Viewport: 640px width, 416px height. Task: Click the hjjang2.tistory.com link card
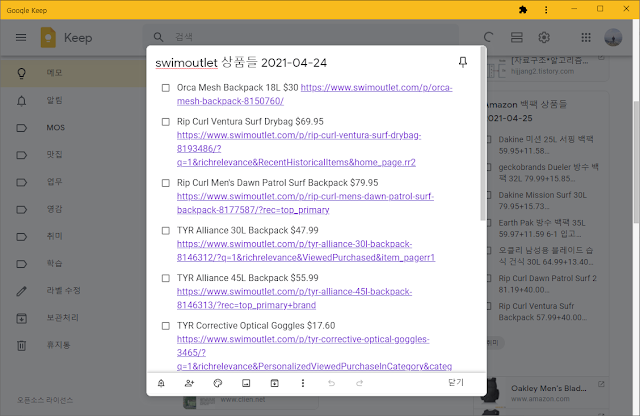548,67
